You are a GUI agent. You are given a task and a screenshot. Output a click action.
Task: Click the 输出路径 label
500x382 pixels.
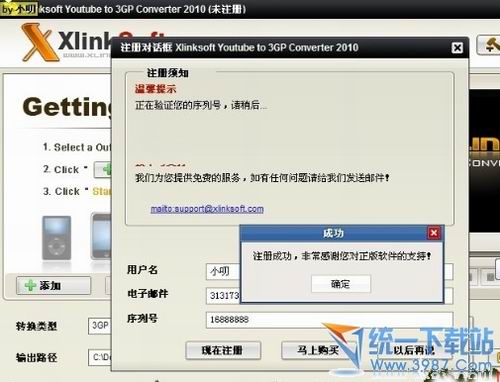click(x=37, y=358)
